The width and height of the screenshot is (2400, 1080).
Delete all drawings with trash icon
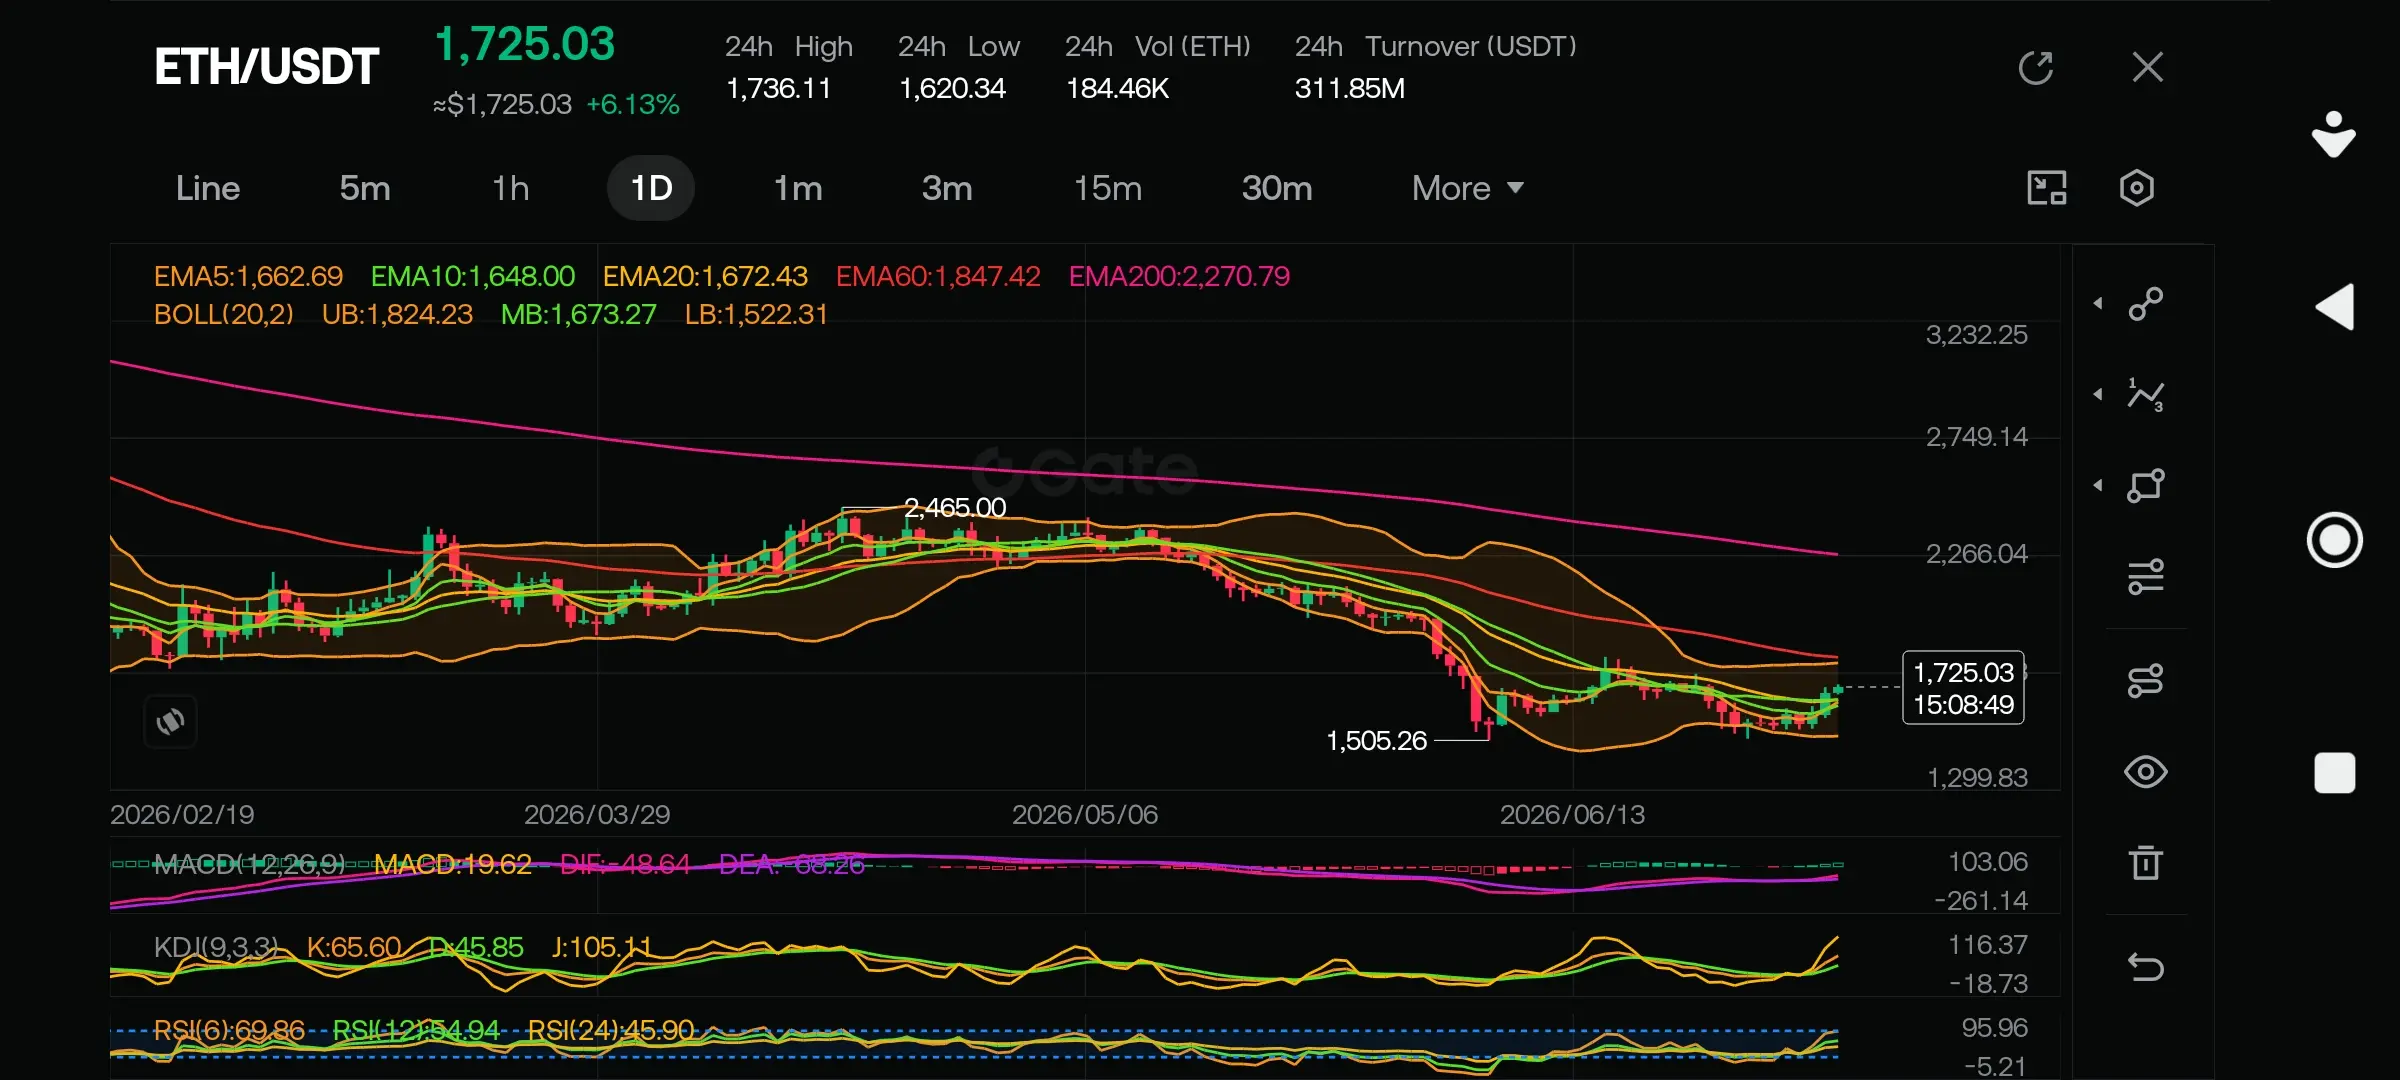(x=2145, y=863)
